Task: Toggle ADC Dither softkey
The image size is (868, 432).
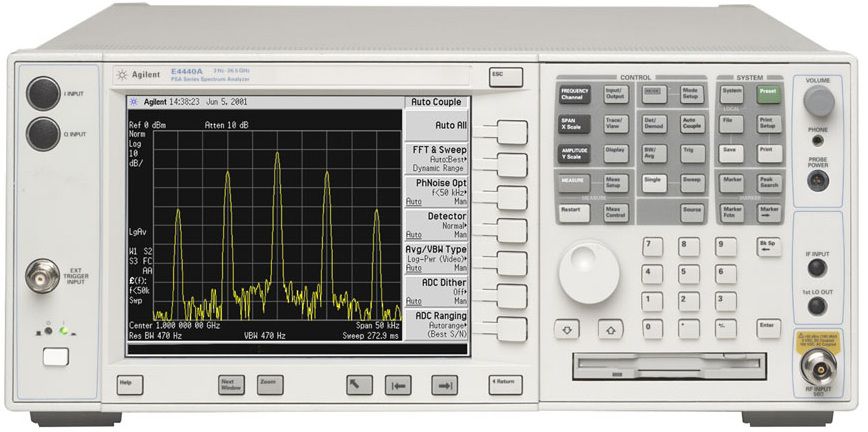Action: coord(511,296)
